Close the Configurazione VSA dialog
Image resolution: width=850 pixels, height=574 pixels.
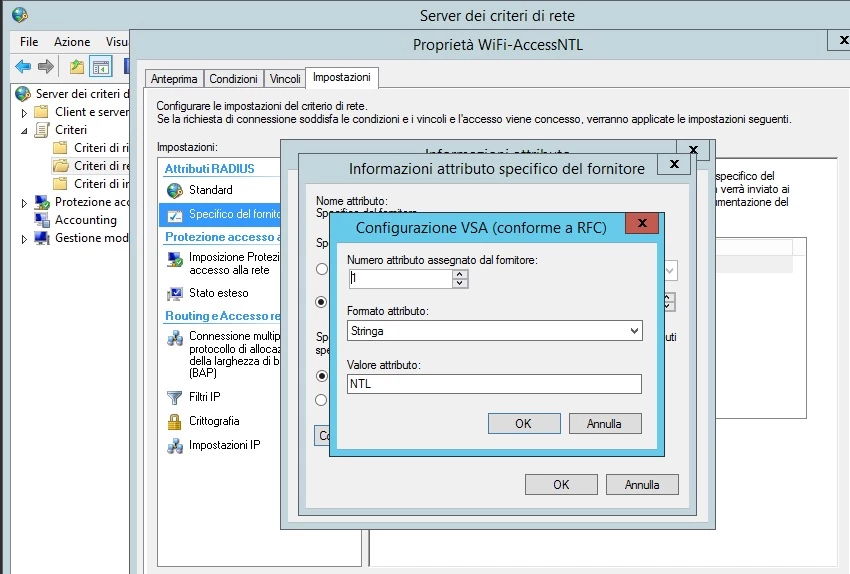pos(642,223)
